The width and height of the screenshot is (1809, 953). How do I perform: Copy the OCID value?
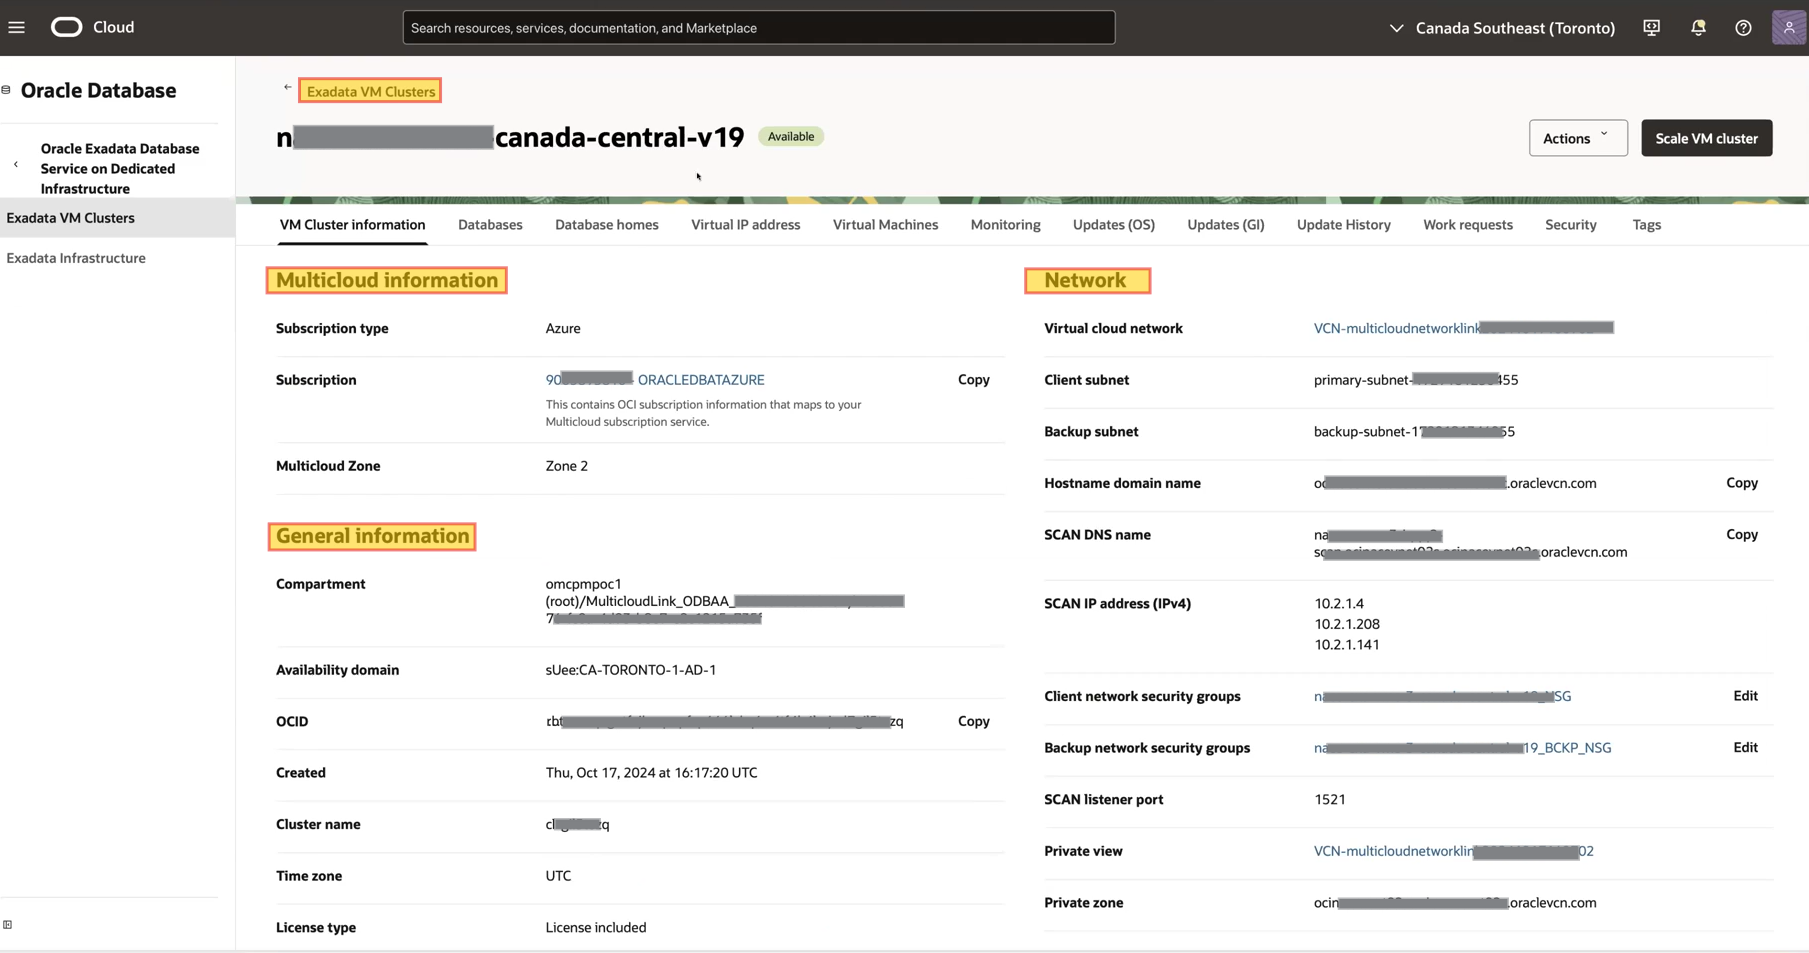[x=974, y=721]
